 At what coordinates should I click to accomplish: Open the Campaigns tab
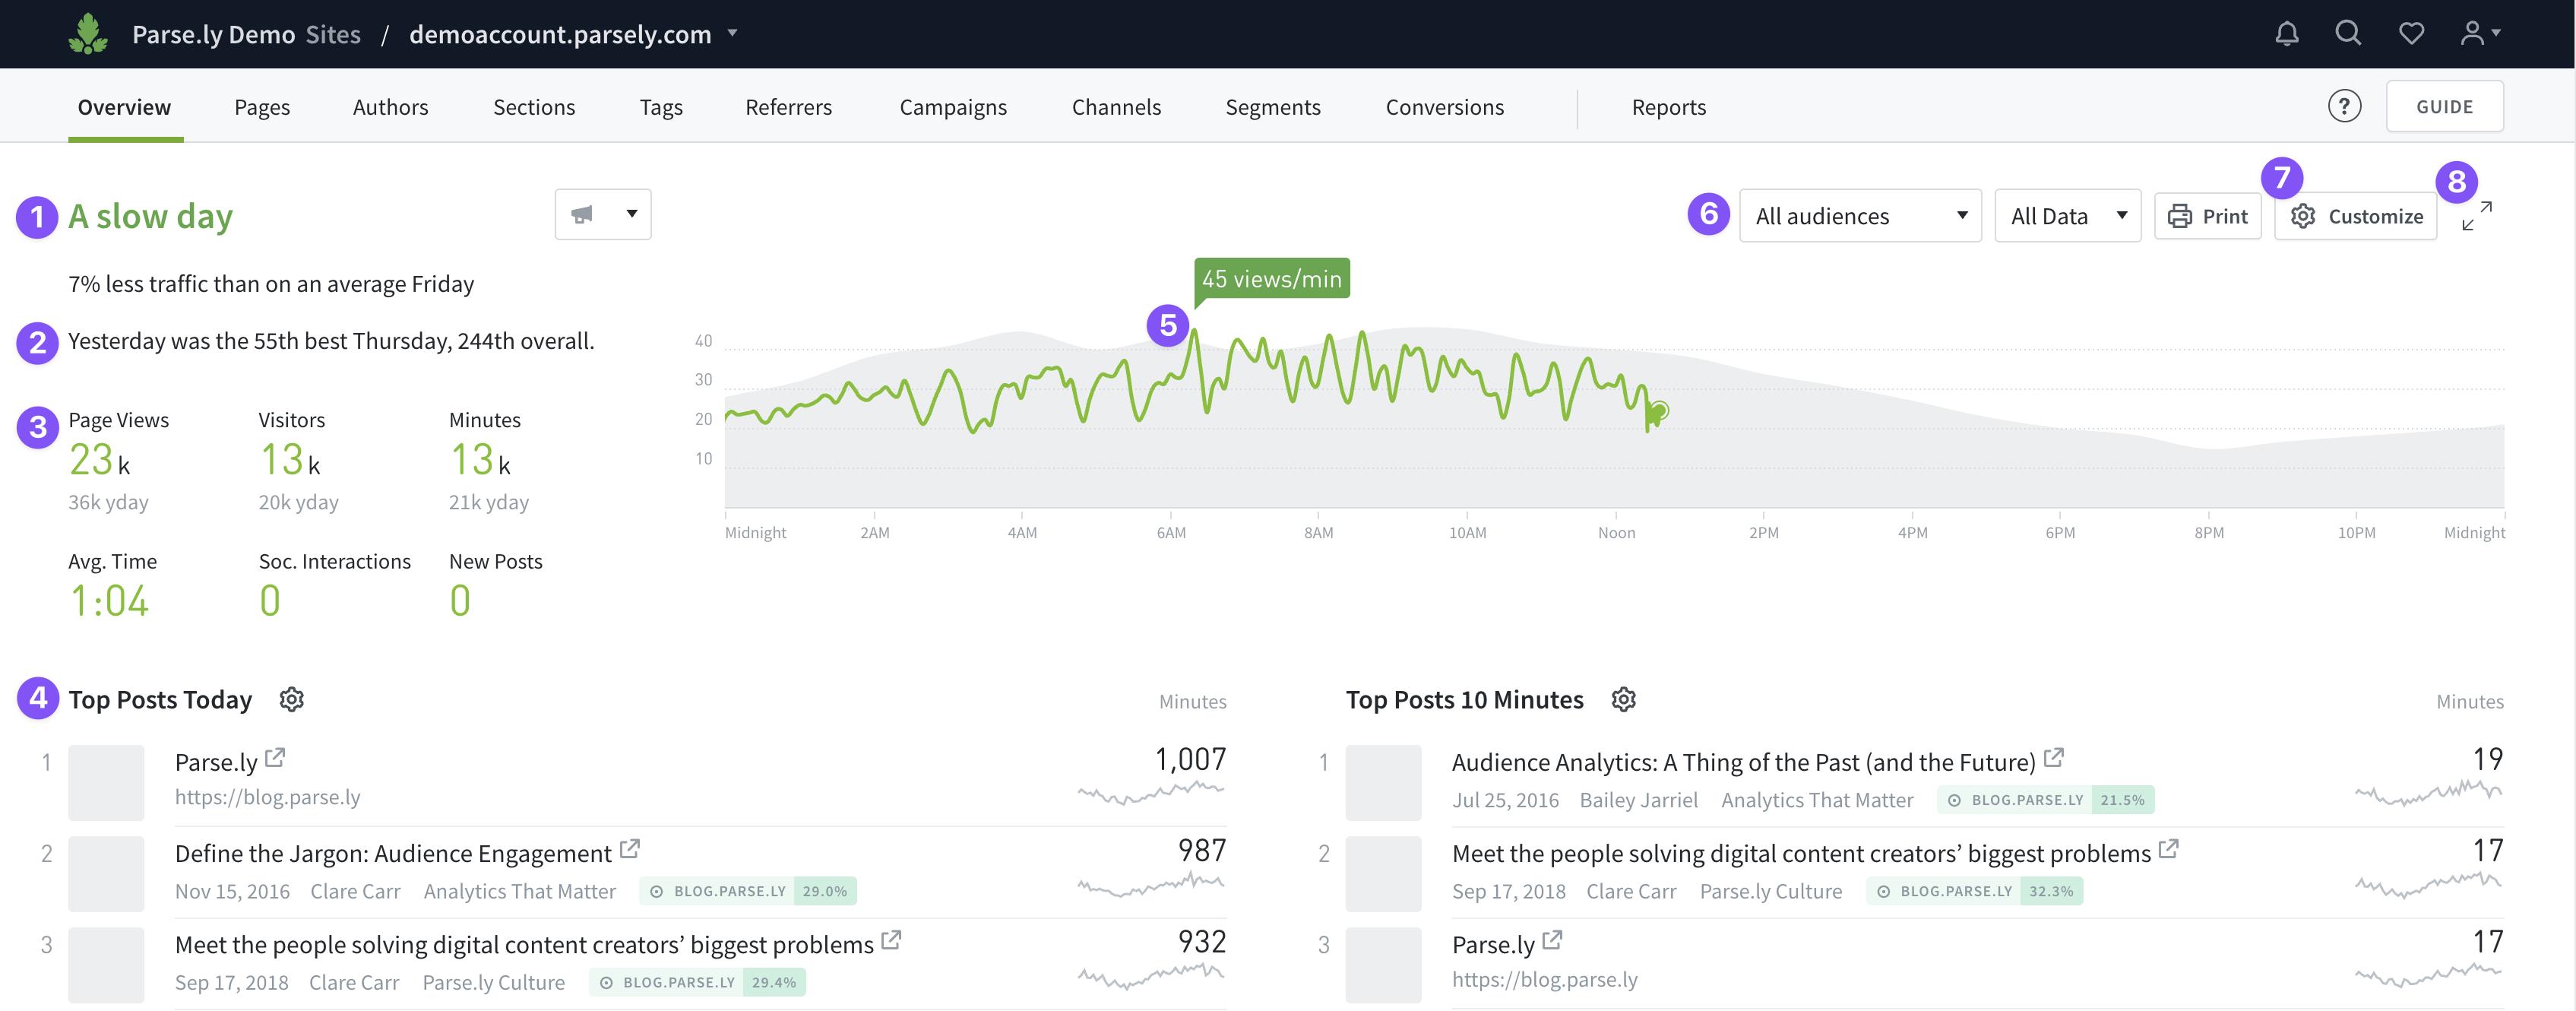point(953,107)
